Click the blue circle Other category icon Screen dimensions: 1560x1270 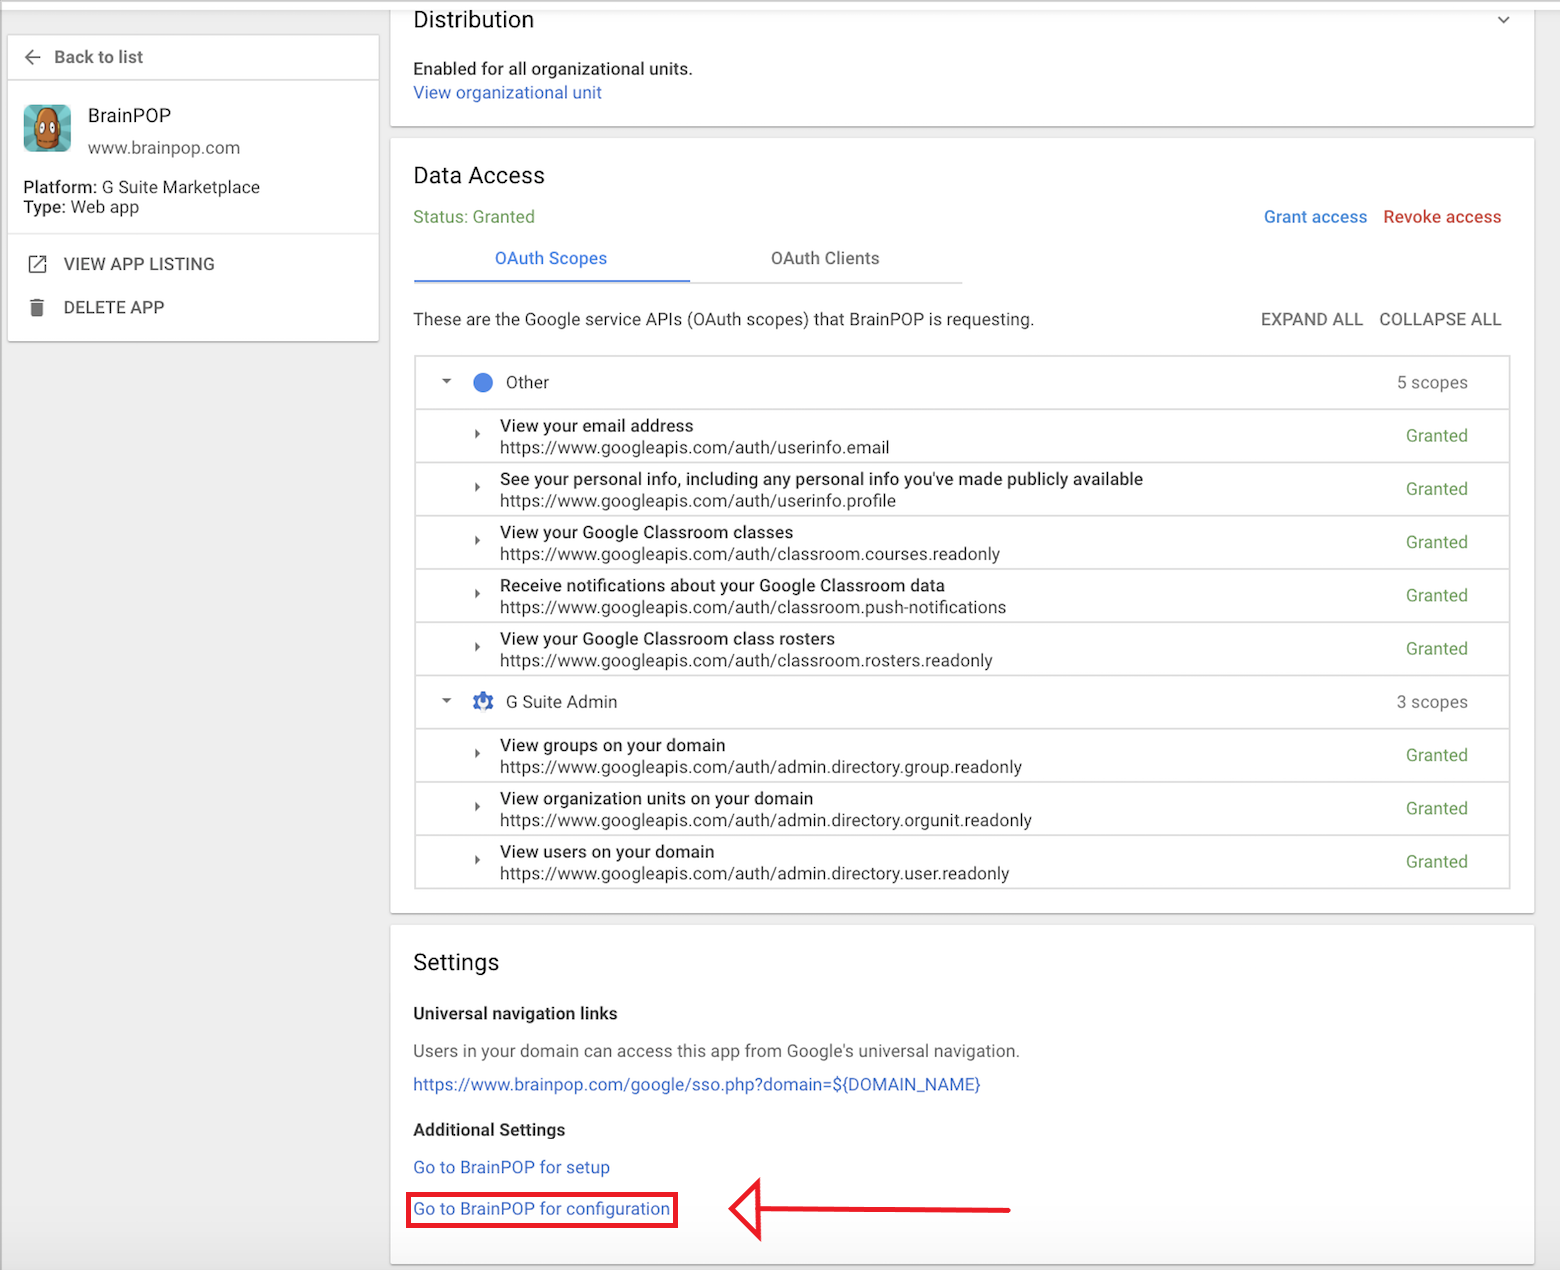(x=483, y=382)
